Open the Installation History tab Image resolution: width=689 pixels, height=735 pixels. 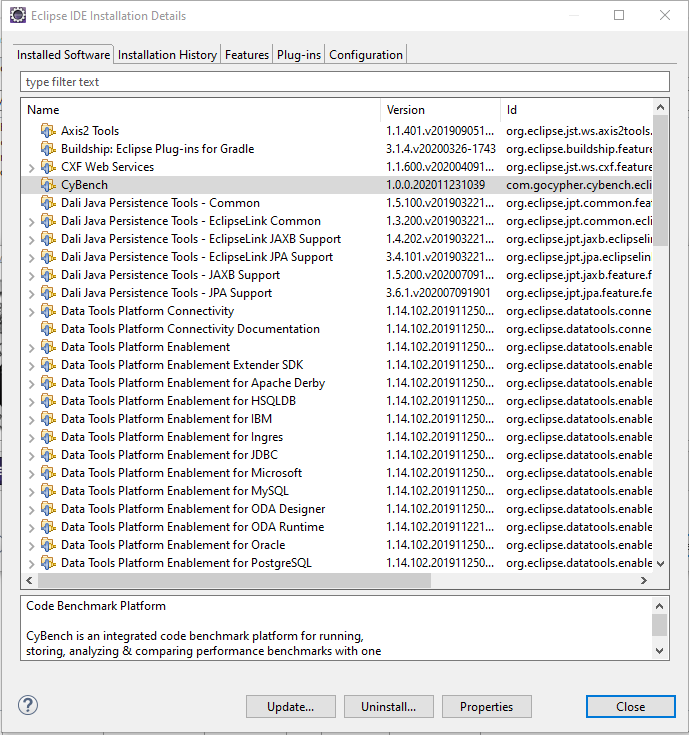(x=167, y=55)
